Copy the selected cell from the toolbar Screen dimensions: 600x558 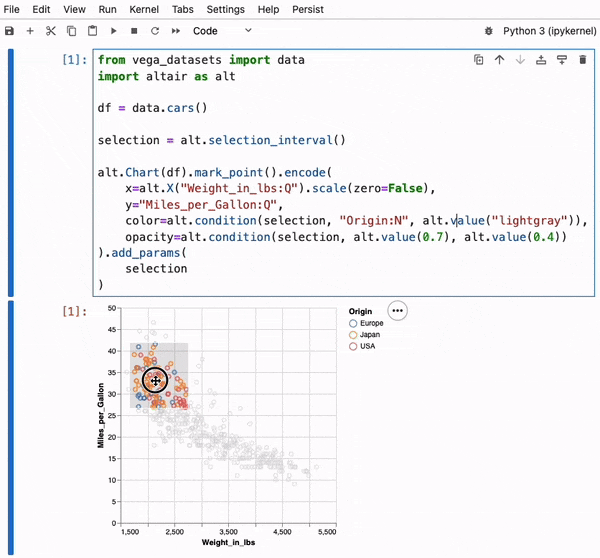pos(72,31)
